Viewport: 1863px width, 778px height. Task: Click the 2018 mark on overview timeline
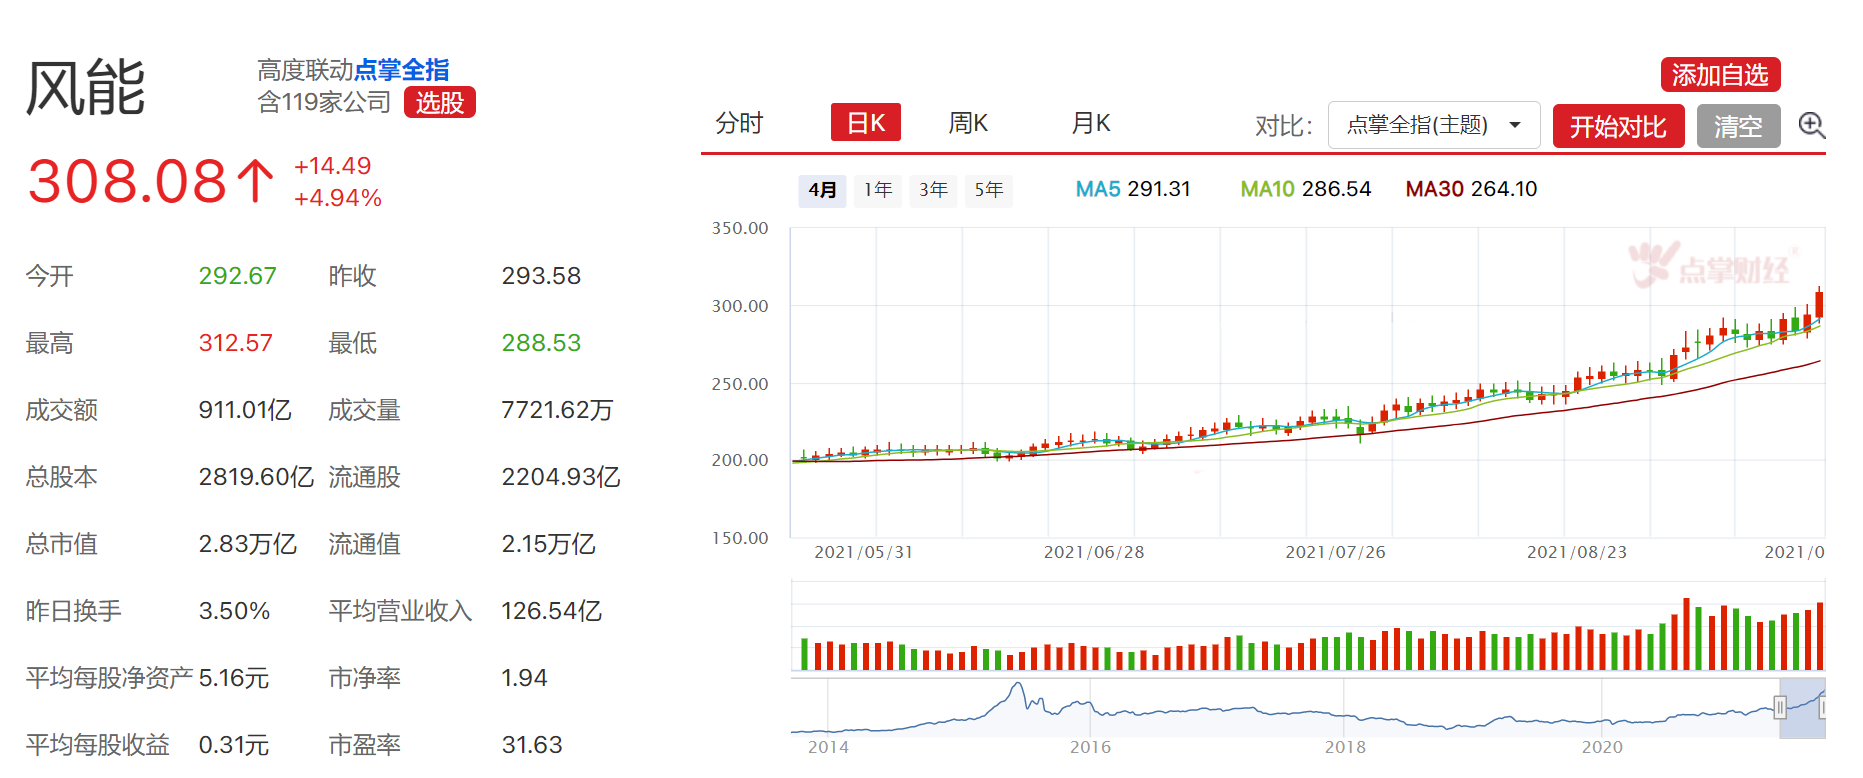pyautogui.click(x=1345, y=747)
